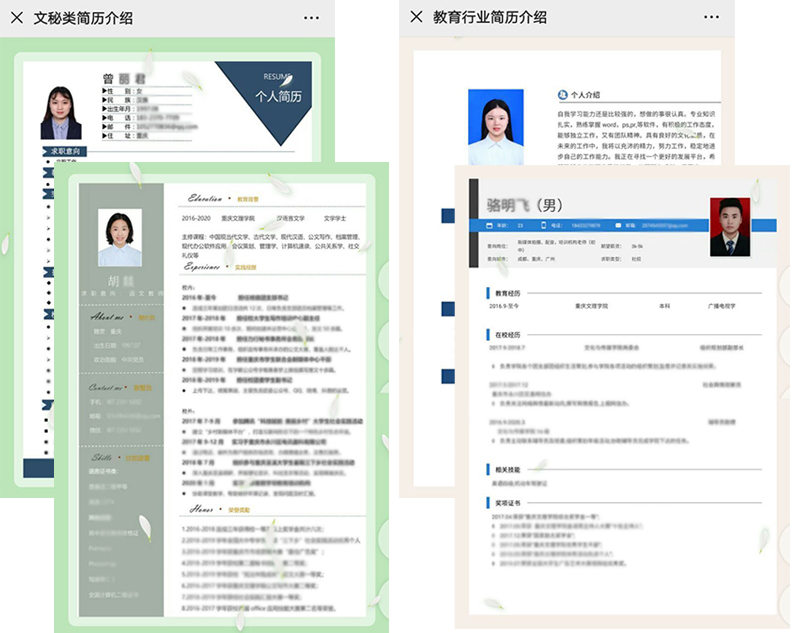Tap the 文秘类简历介绍 page title
This screenshot has height=633, width=800.
click(83, 18)
